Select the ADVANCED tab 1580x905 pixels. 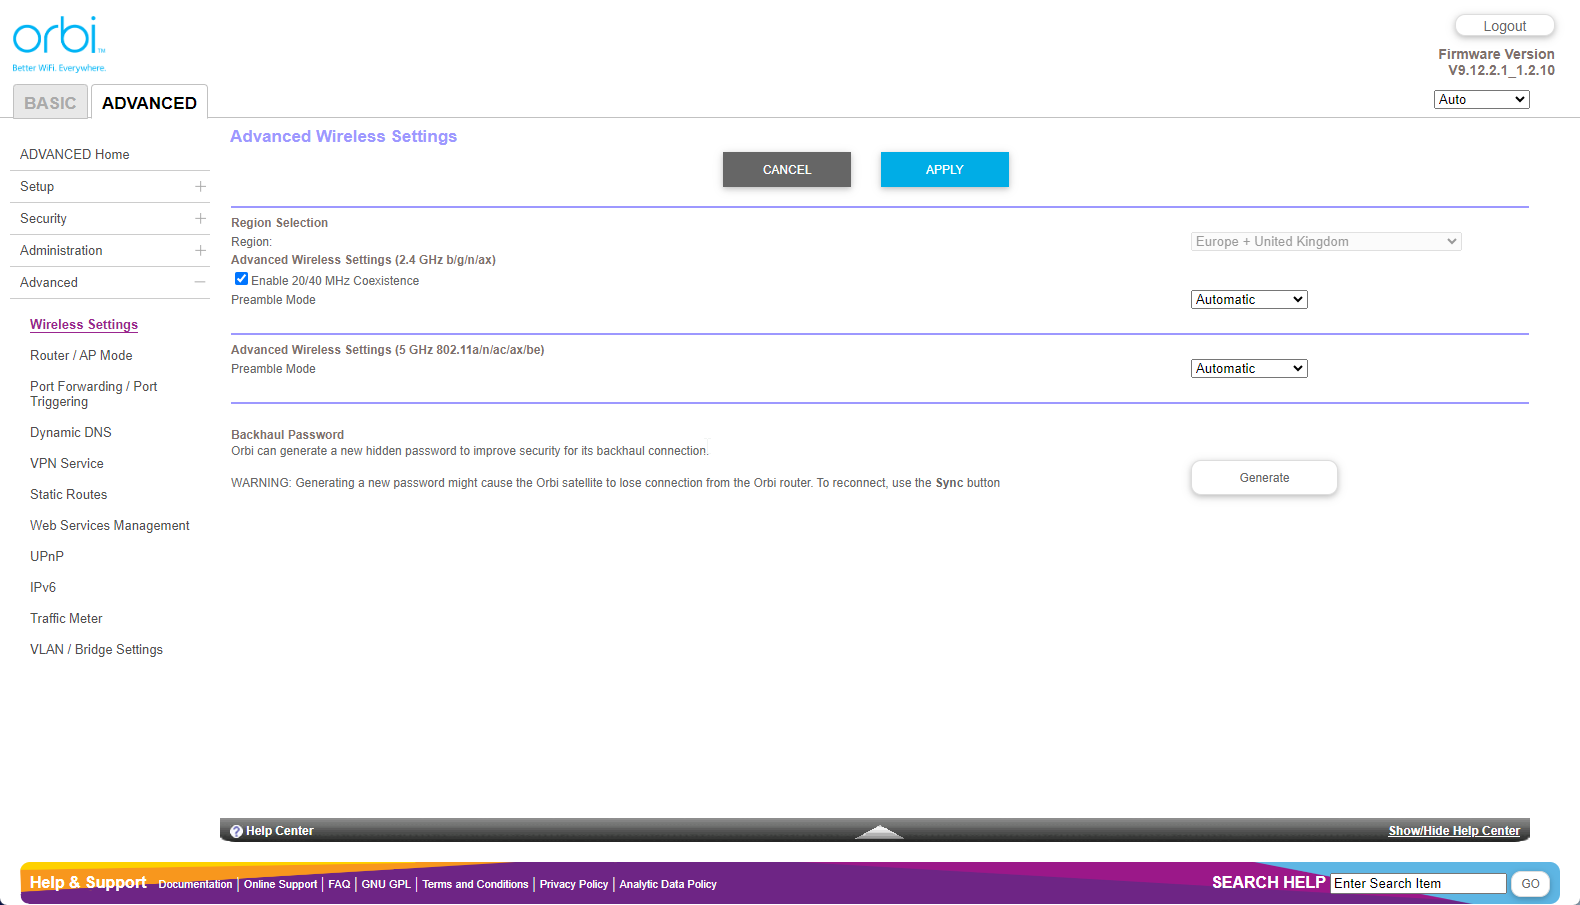[x=149, y=103]
